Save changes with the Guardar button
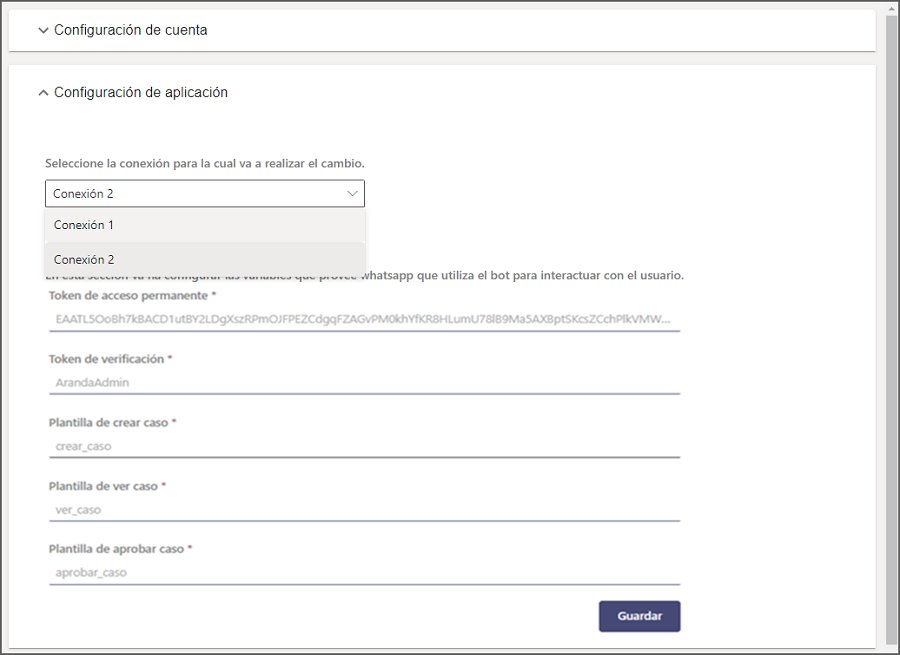 click(x=639, y=616)
